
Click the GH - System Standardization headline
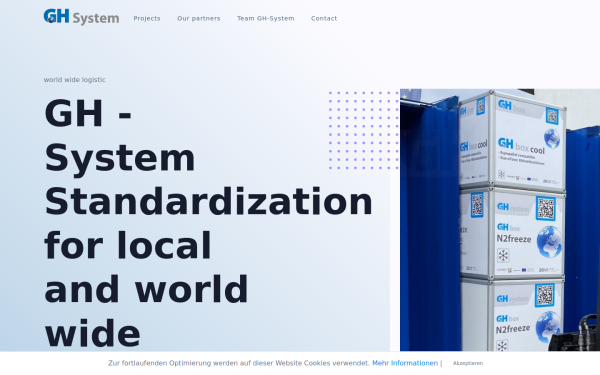[209, 223]
